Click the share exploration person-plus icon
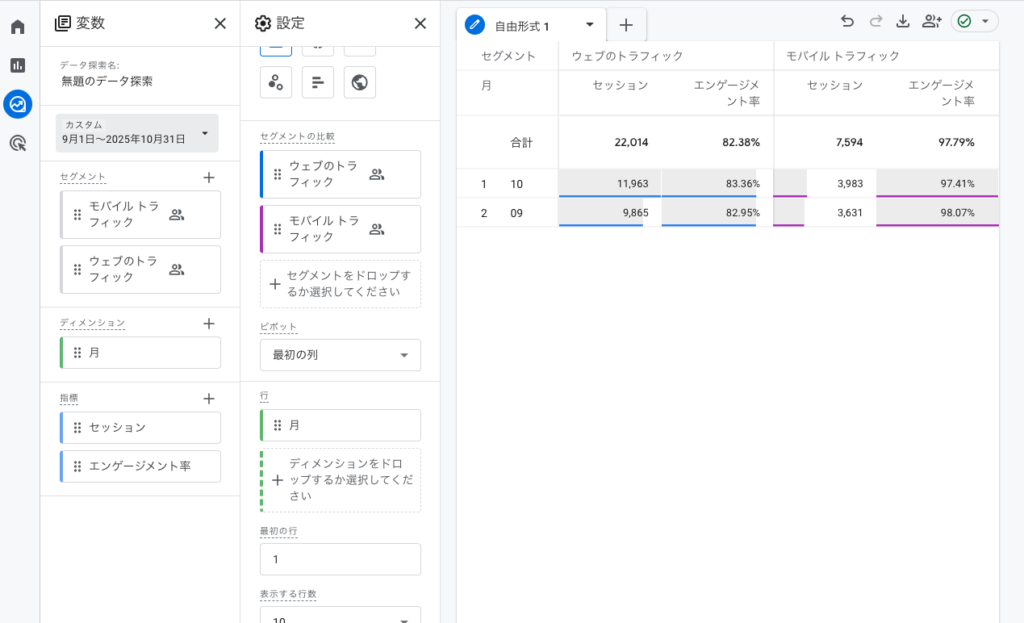The width and height of the screenshot is (1024, 623). pyautogui.click(x=932, y=22)
